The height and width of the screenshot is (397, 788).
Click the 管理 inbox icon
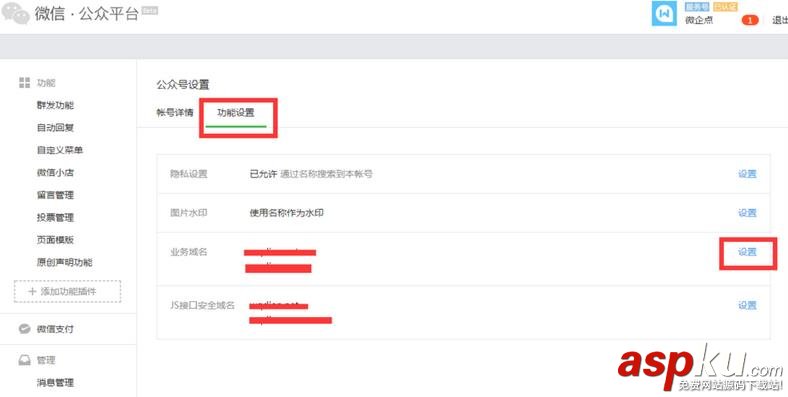click(x=24, y=360)
